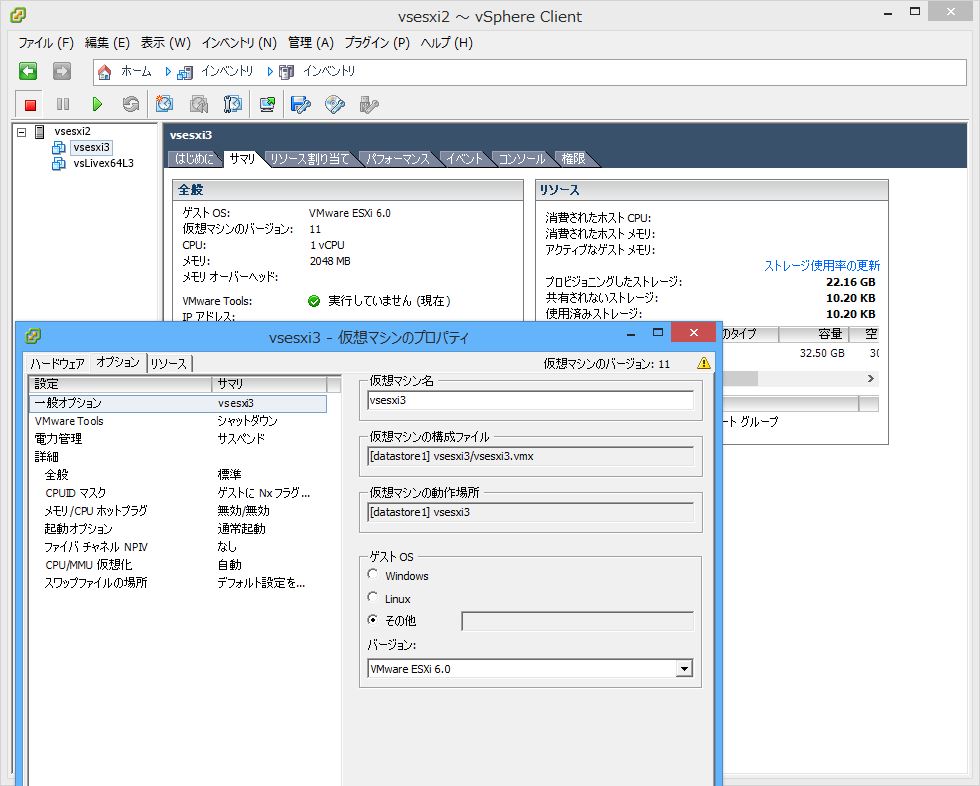Click the 容量 column header
This screenshot has width=980, height=786.
click(x=814, y=334)
